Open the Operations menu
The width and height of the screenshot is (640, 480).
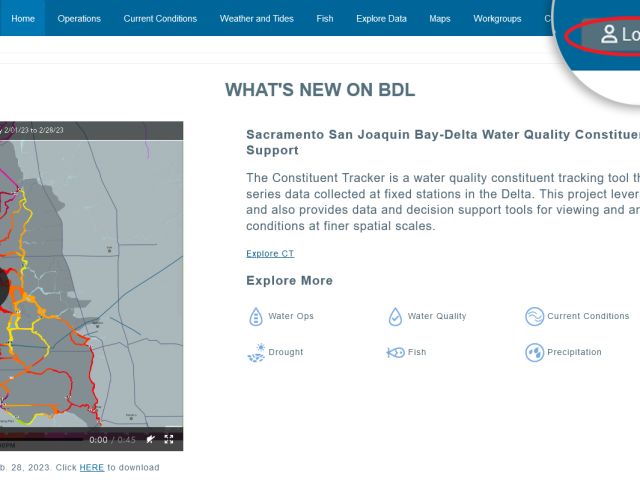(79, 18)
